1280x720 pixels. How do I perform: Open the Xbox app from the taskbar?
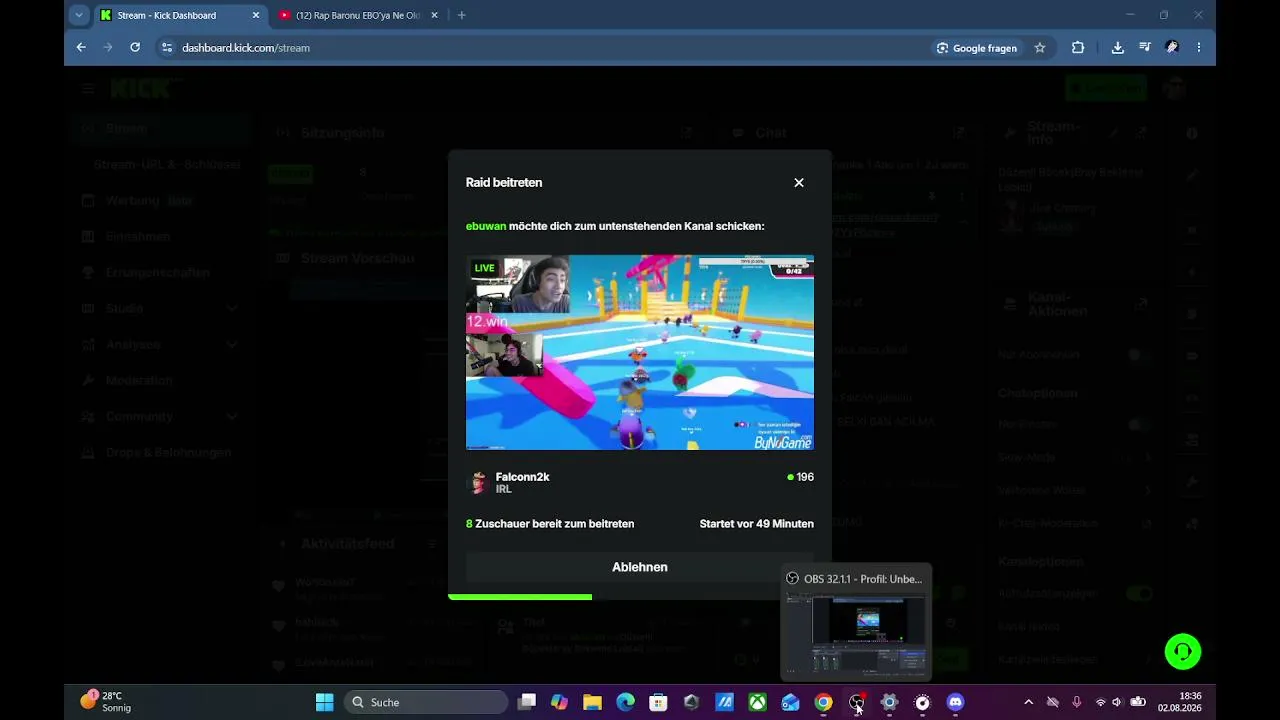(757, 702)
